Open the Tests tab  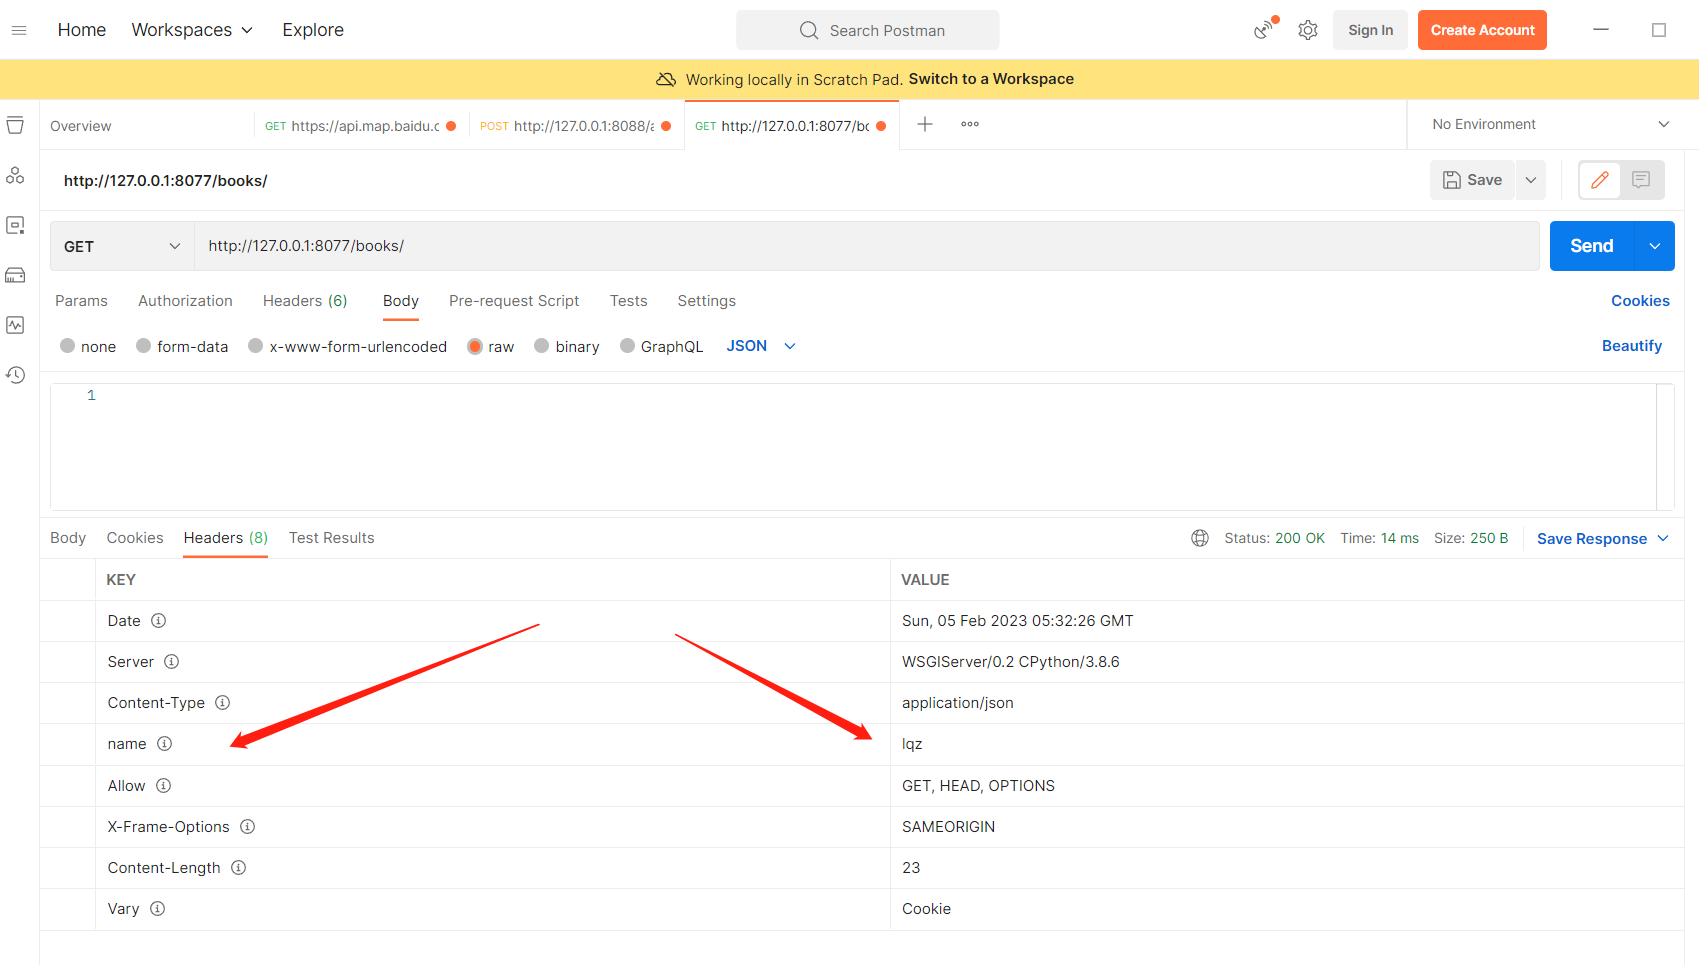pos(629,301)
